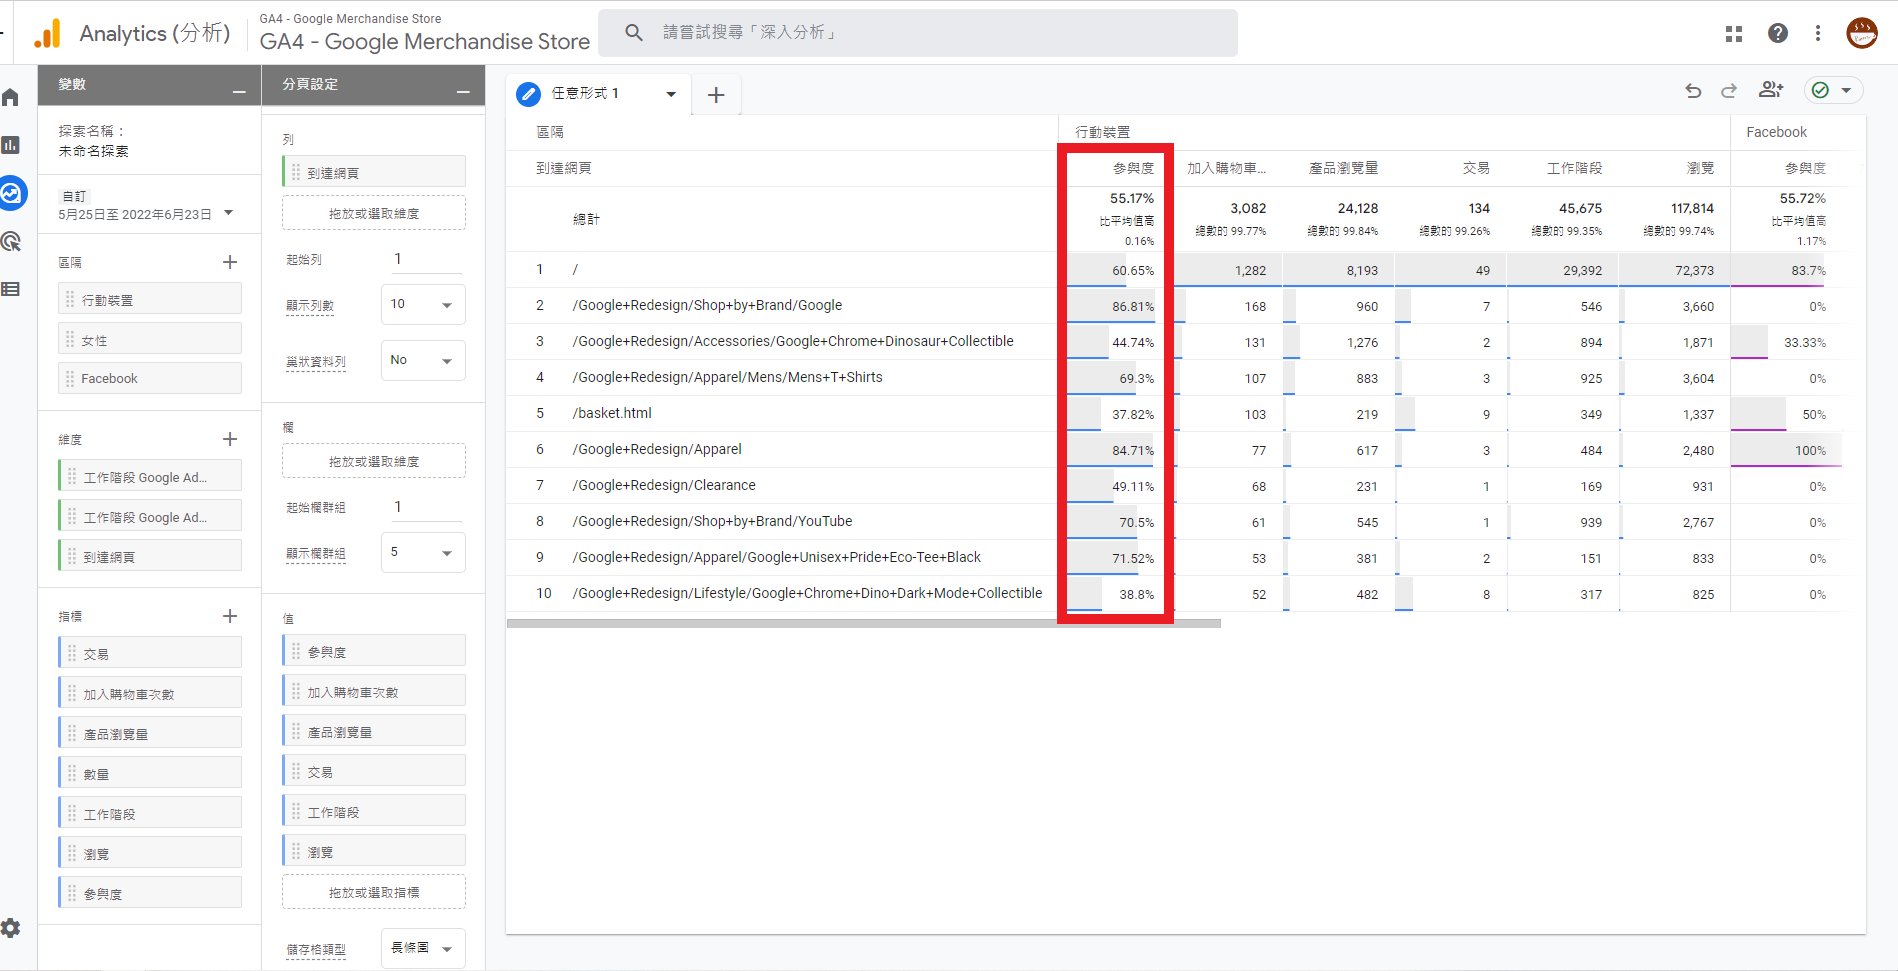This screenshot has height=971, width=1898.
Task: Click the column drop zone 拖放或選取維度
Action: [374, 461]
